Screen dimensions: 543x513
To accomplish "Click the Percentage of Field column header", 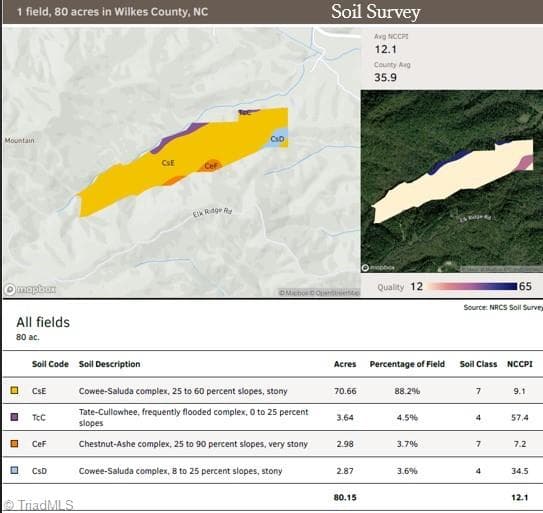I will point(407,364).
